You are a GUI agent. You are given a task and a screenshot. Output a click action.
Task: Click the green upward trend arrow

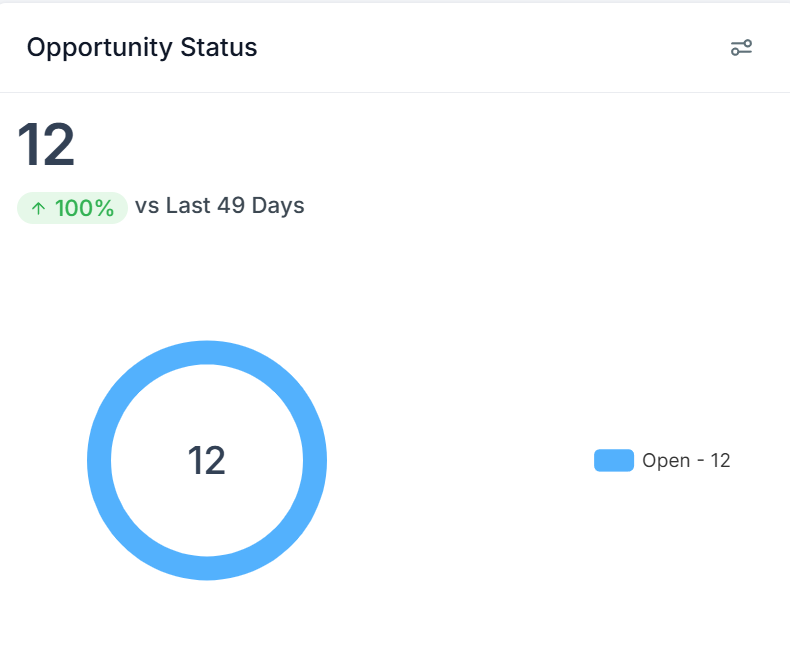pos(38,208)
